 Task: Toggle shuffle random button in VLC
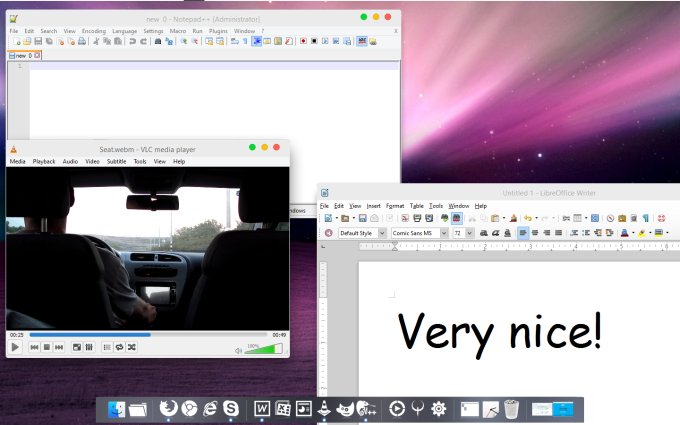tap(131, 347)
